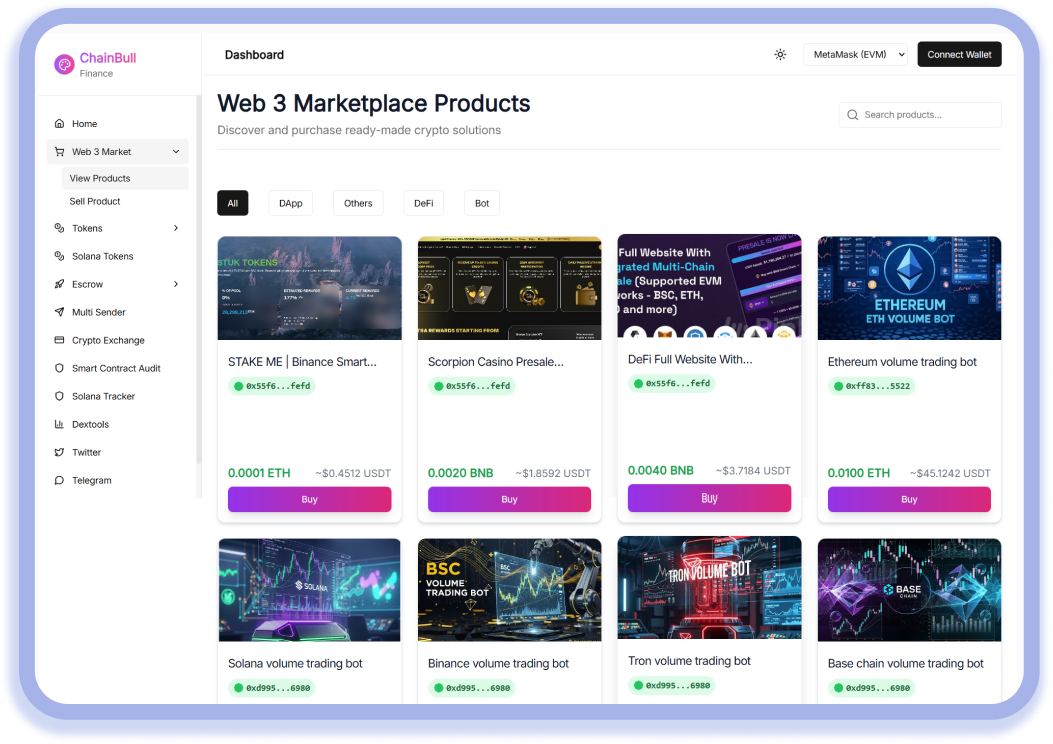Click the Twitter bird icon
1053x744 pixels.
coord(60,452)
